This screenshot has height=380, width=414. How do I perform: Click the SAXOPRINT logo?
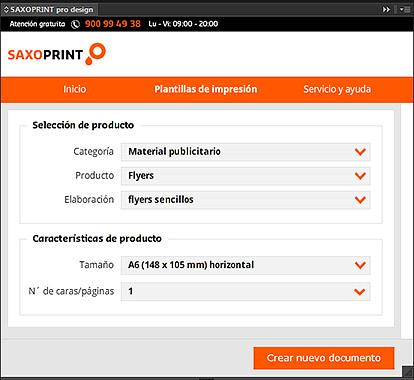(x=57, y=54)
